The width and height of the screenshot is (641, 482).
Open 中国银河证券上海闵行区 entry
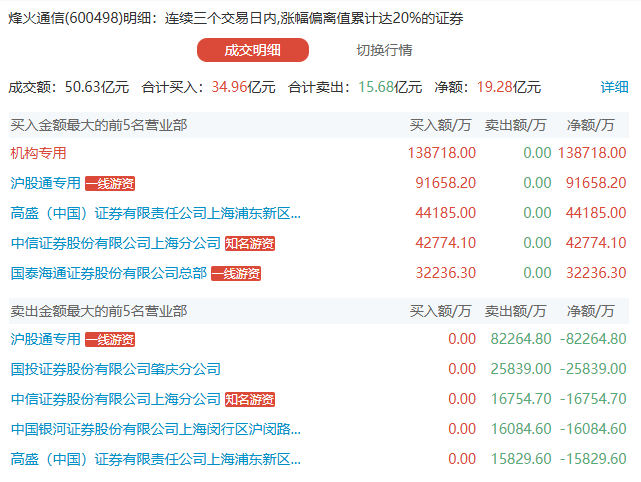coord(155,429)
